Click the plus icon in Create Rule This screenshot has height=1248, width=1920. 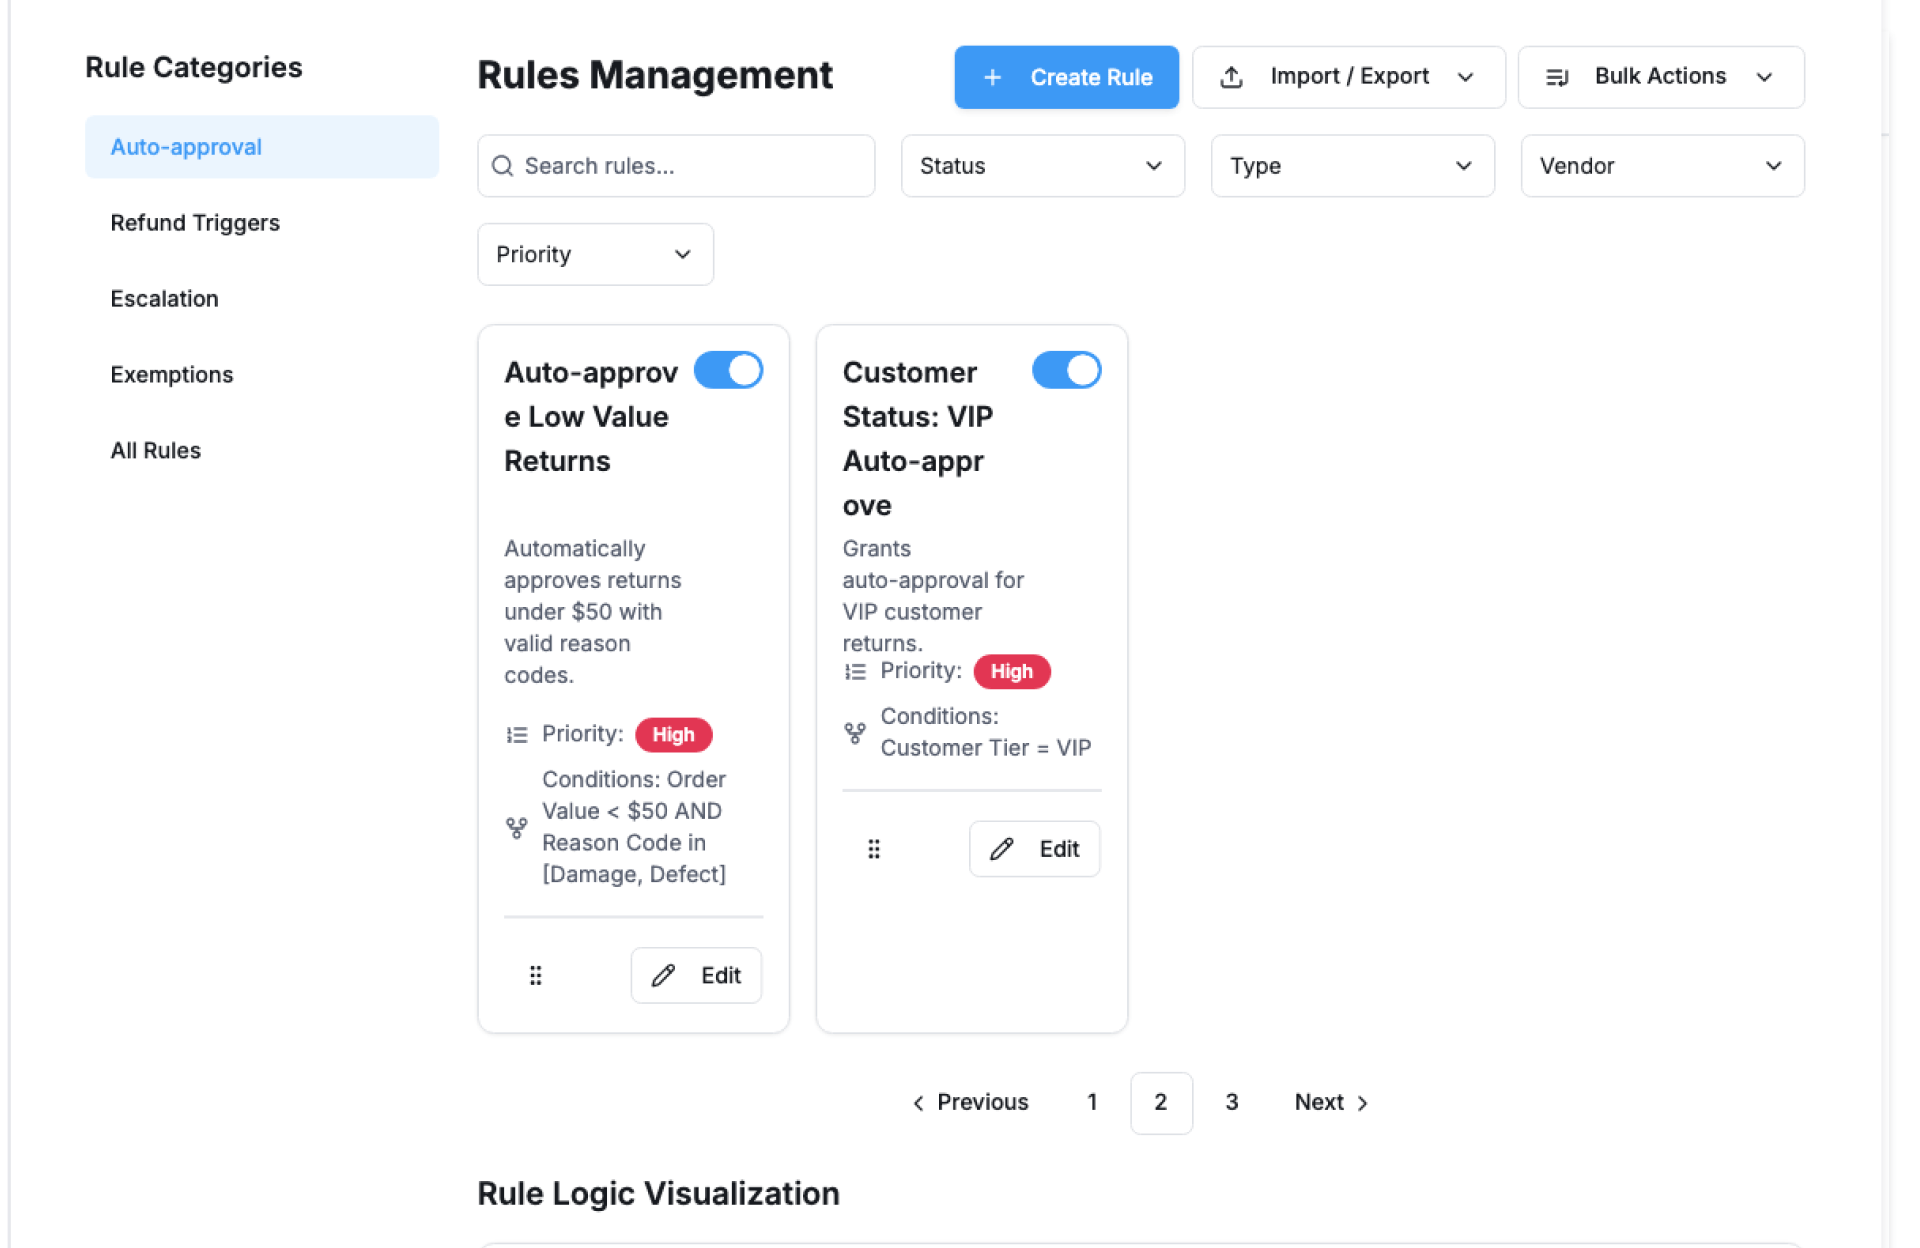[992, 77]
